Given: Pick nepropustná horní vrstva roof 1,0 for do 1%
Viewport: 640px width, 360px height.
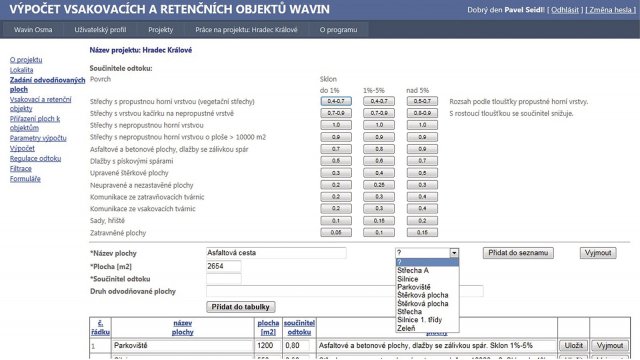Looking at the screenshot, I should tap(336, 125).
